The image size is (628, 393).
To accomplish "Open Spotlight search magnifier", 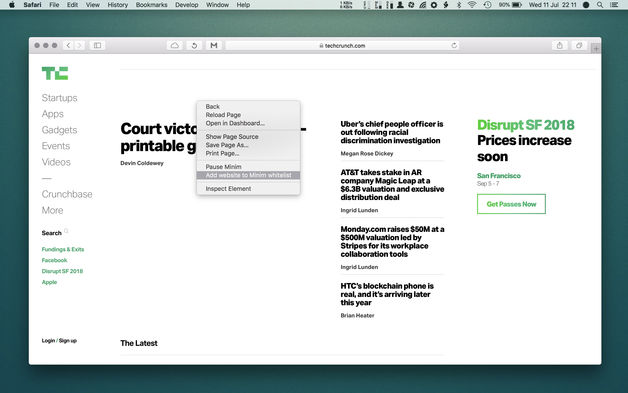I will click(x=600, y=5).
